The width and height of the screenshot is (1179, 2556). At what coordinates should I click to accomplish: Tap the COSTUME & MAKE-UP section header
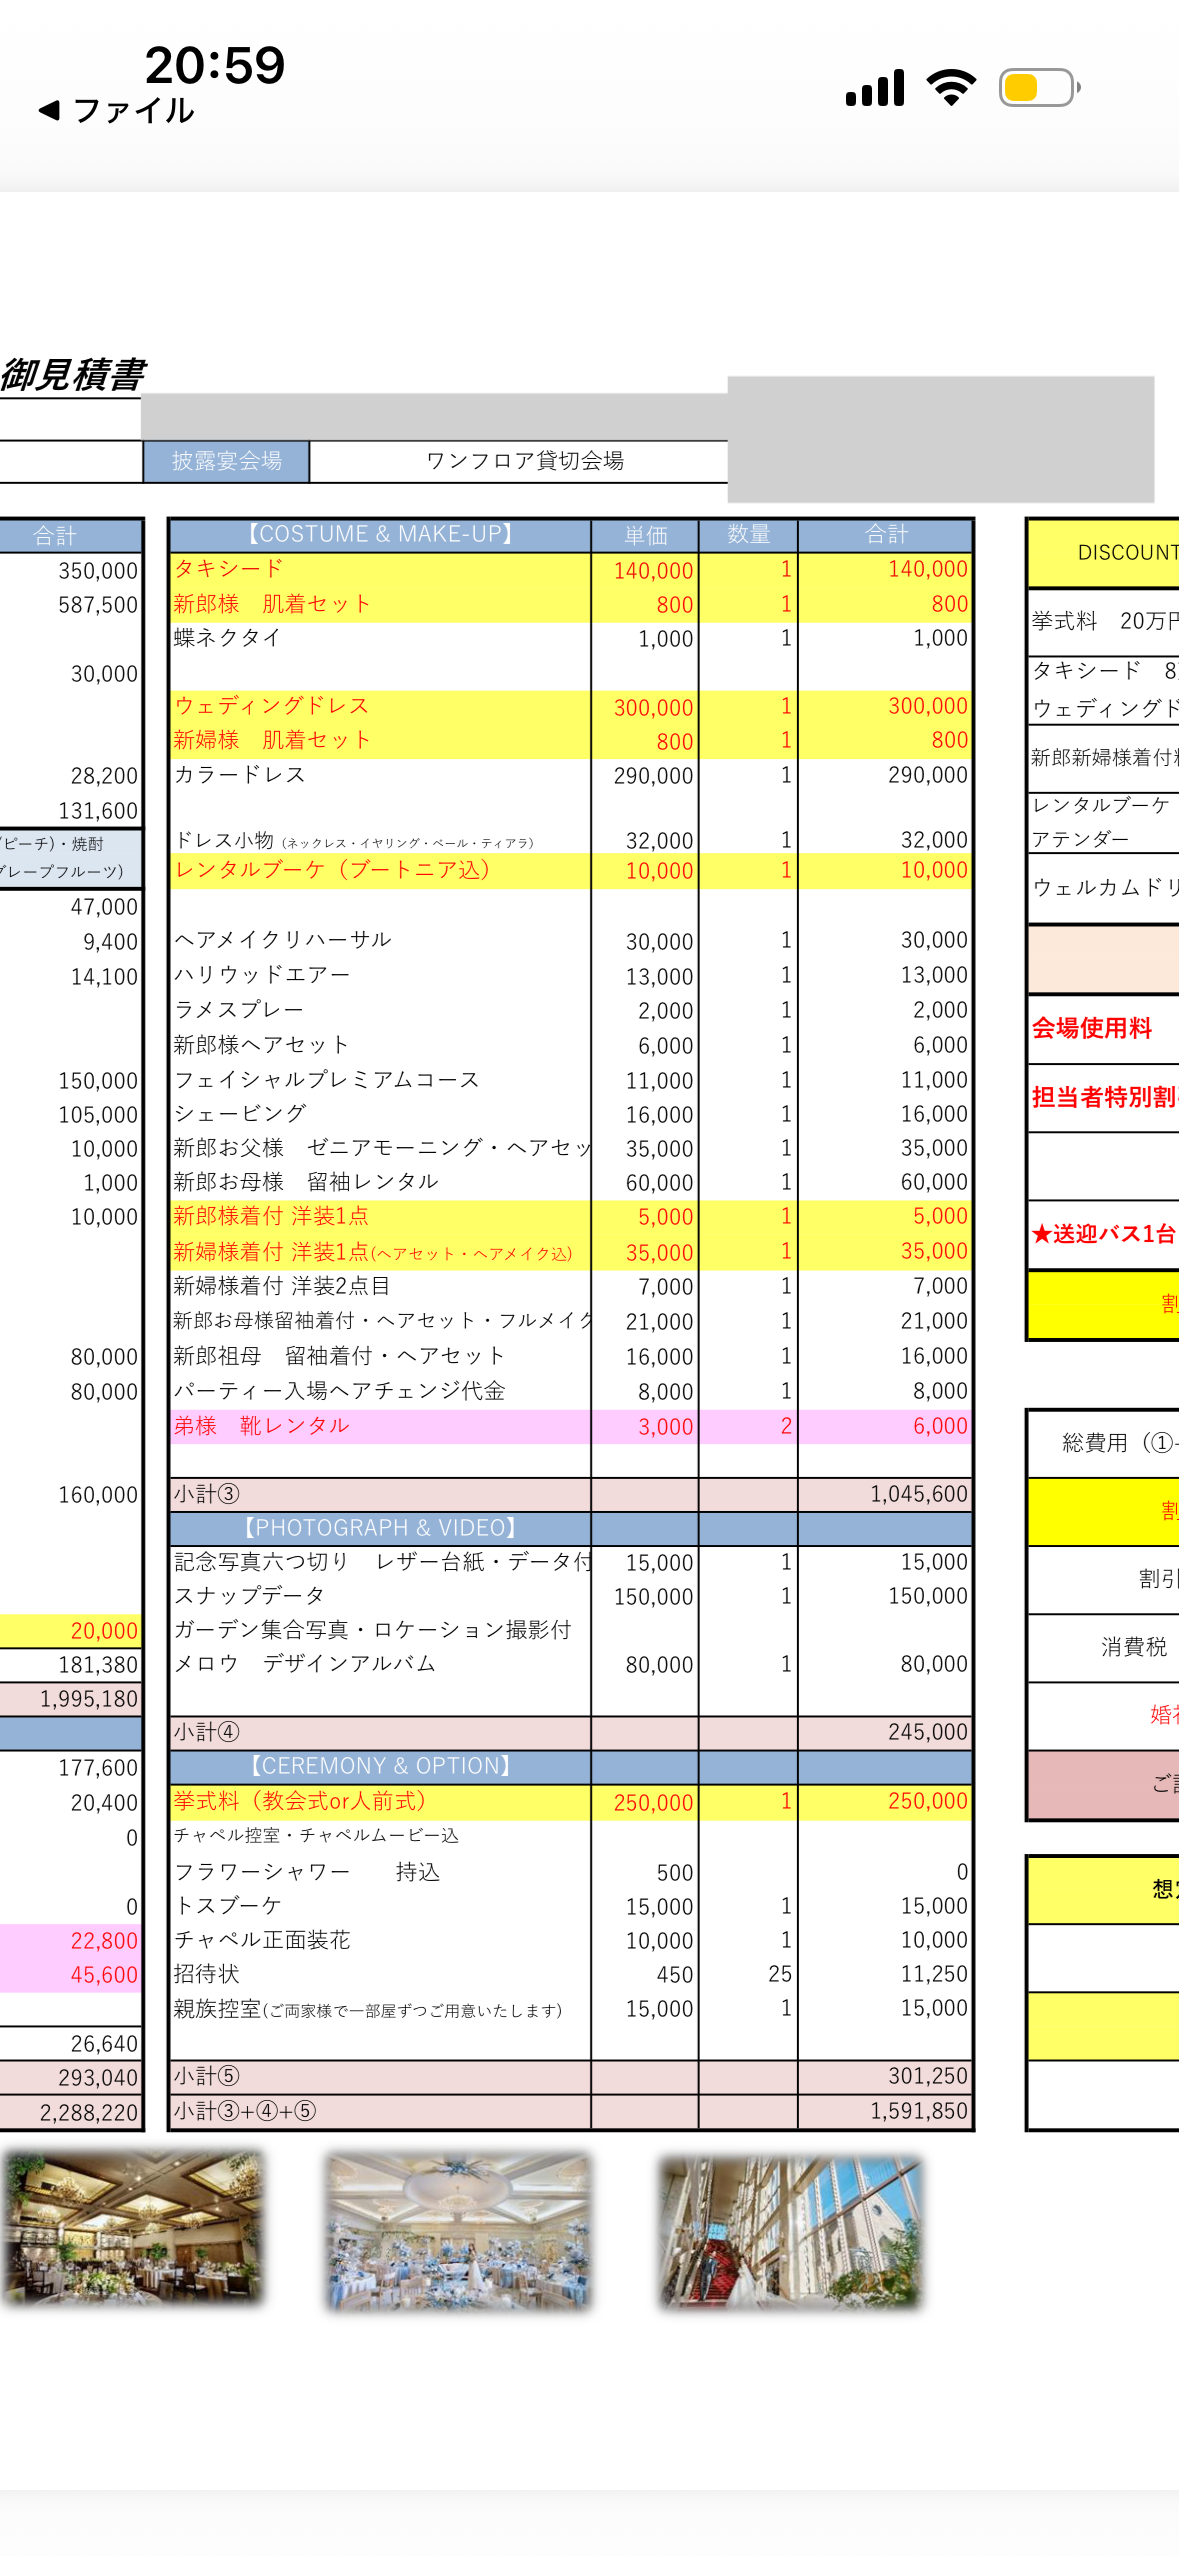380,534
